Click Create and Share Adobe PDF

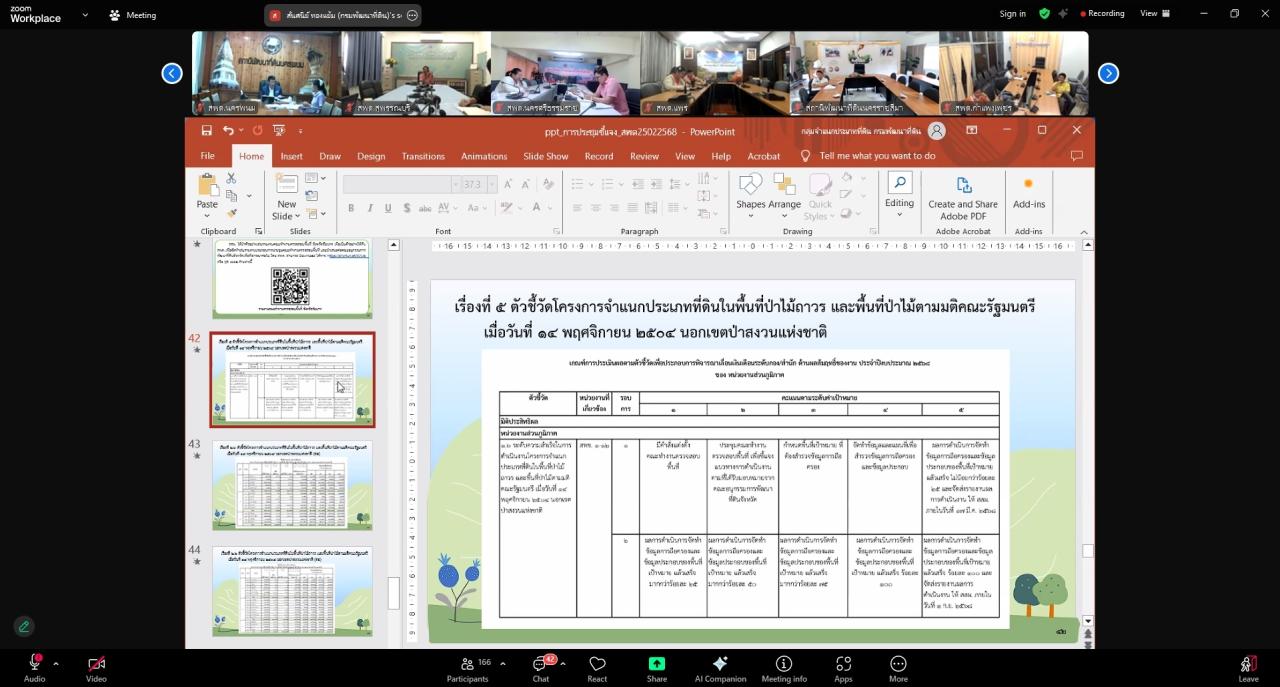pyautogui.click(x=963, y=196)
